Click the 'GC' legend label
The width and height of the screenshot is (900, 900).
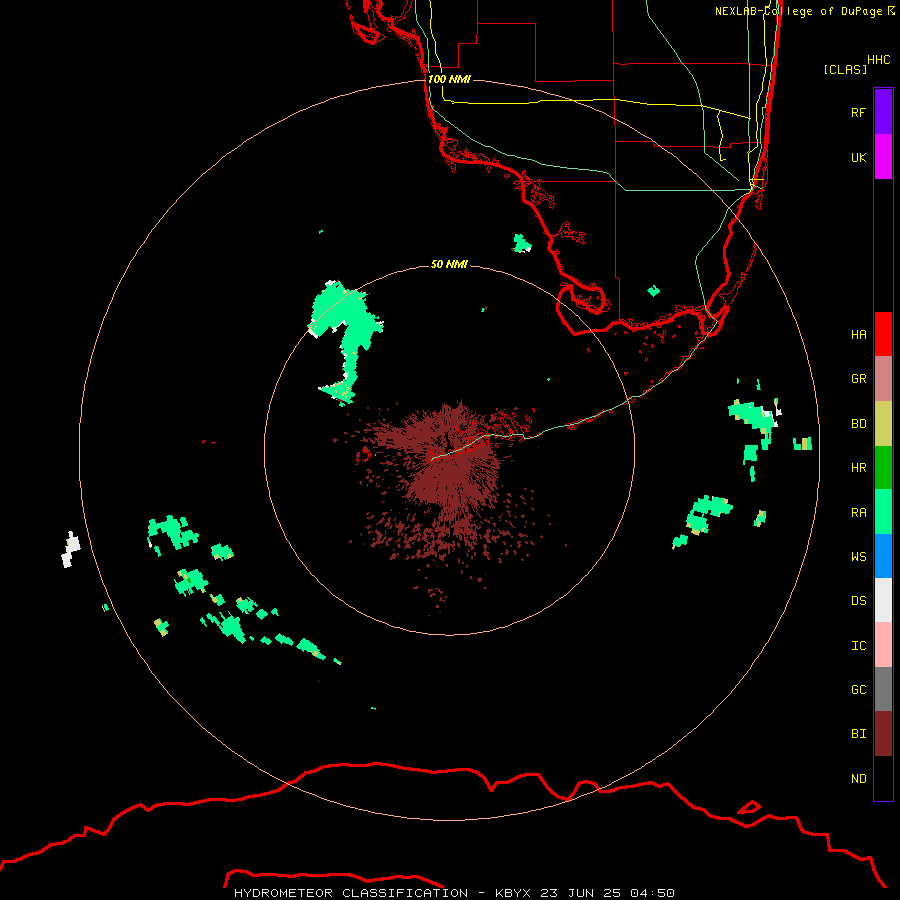(859, 689)
